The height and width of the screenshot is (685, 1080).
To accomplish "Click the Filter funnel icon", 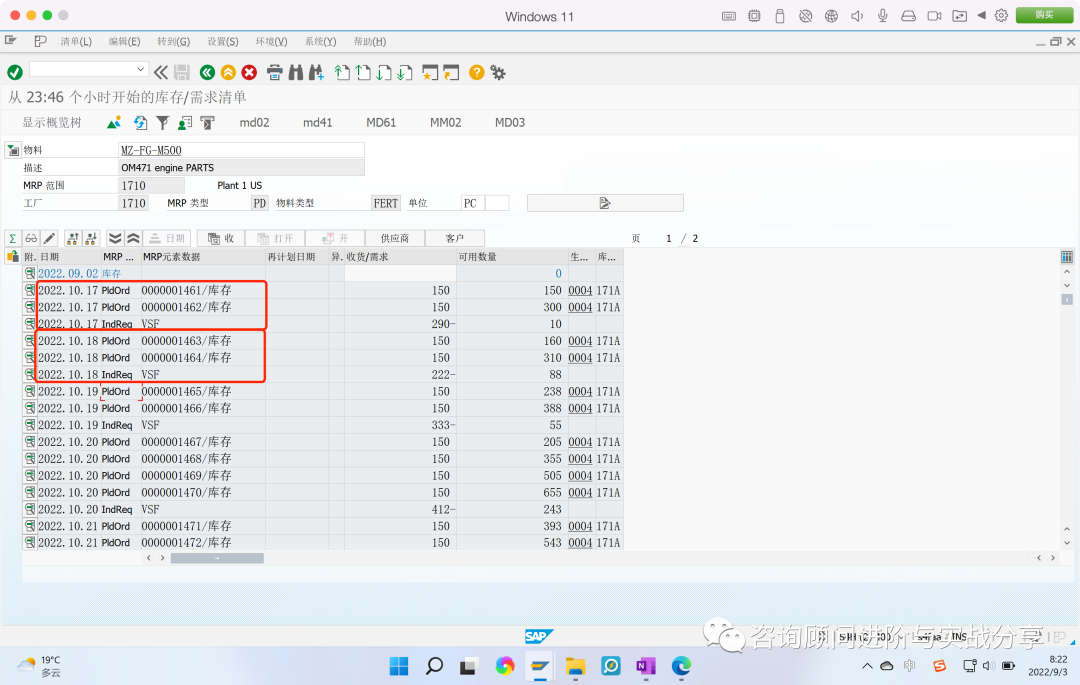I will (163, 123).
